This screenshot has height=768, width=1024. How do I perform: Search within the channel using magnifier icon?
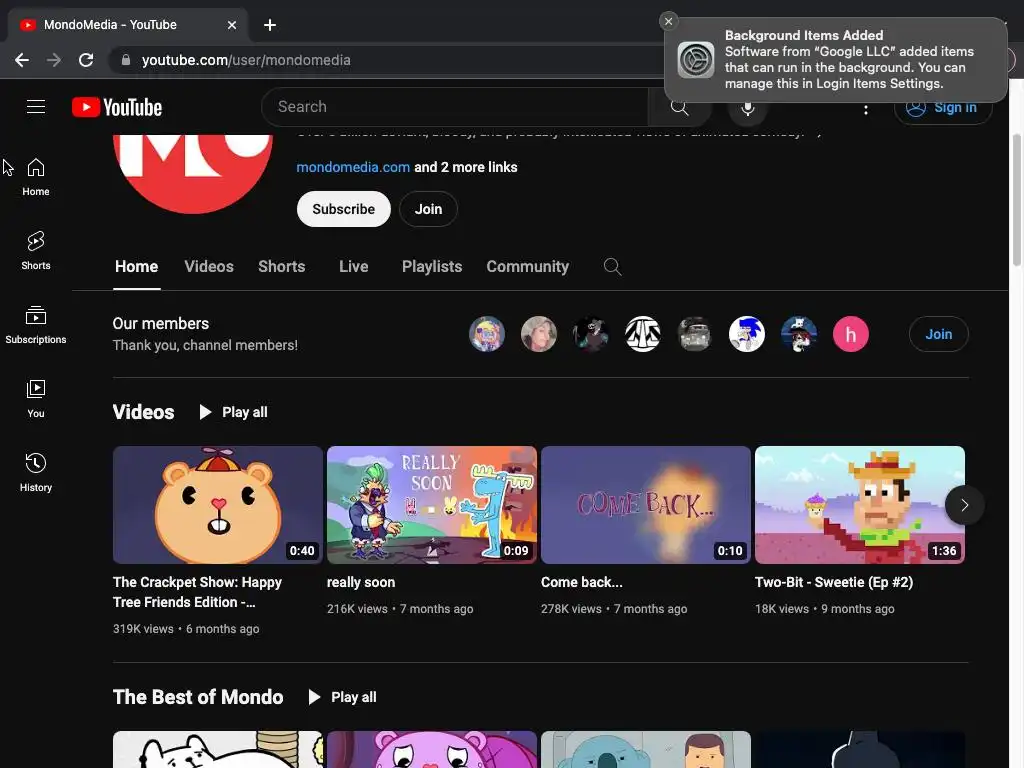pyautogui.click(x=612, y=266)
